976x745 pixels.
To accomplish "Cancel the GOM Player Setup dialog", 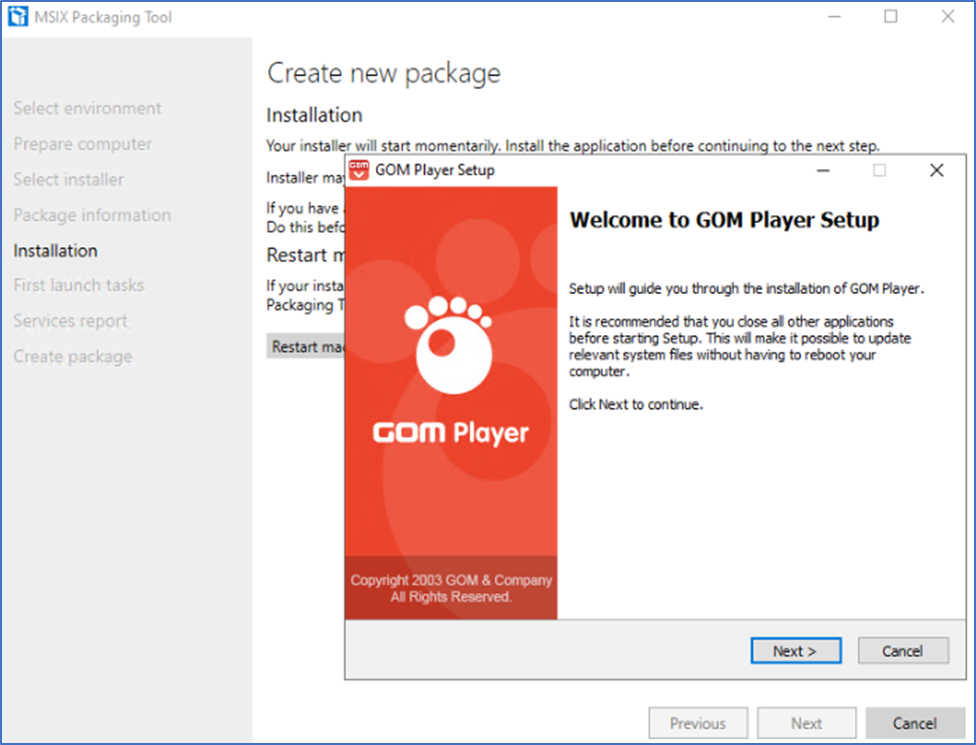I will tap(903, 650).
